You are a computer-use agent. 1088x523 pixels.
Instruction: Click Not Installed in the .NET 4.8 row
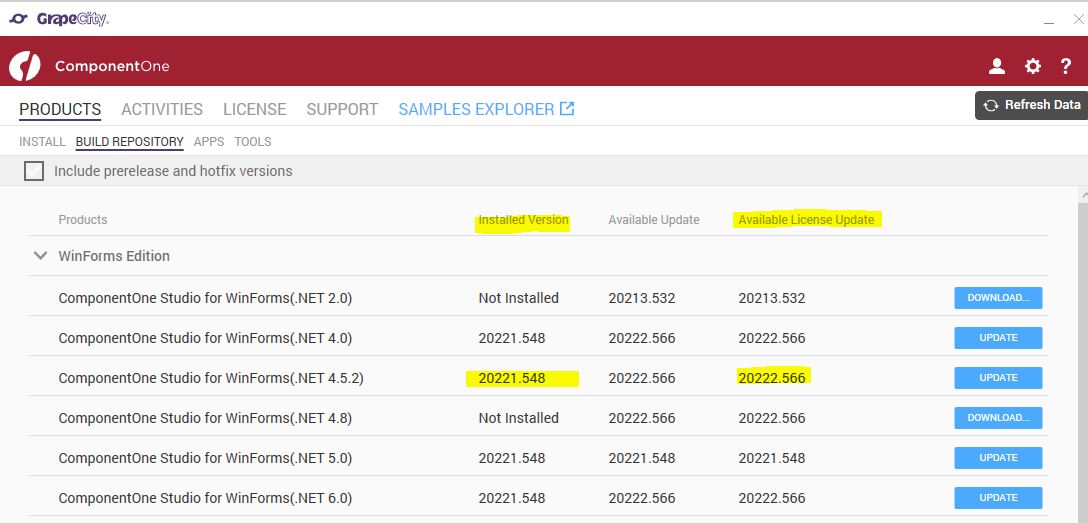518,418
